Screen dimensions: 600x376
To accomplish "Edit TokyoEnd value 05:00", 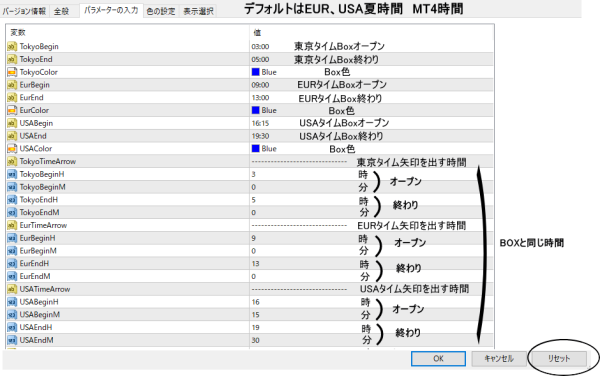I will (x=260, y=59).
